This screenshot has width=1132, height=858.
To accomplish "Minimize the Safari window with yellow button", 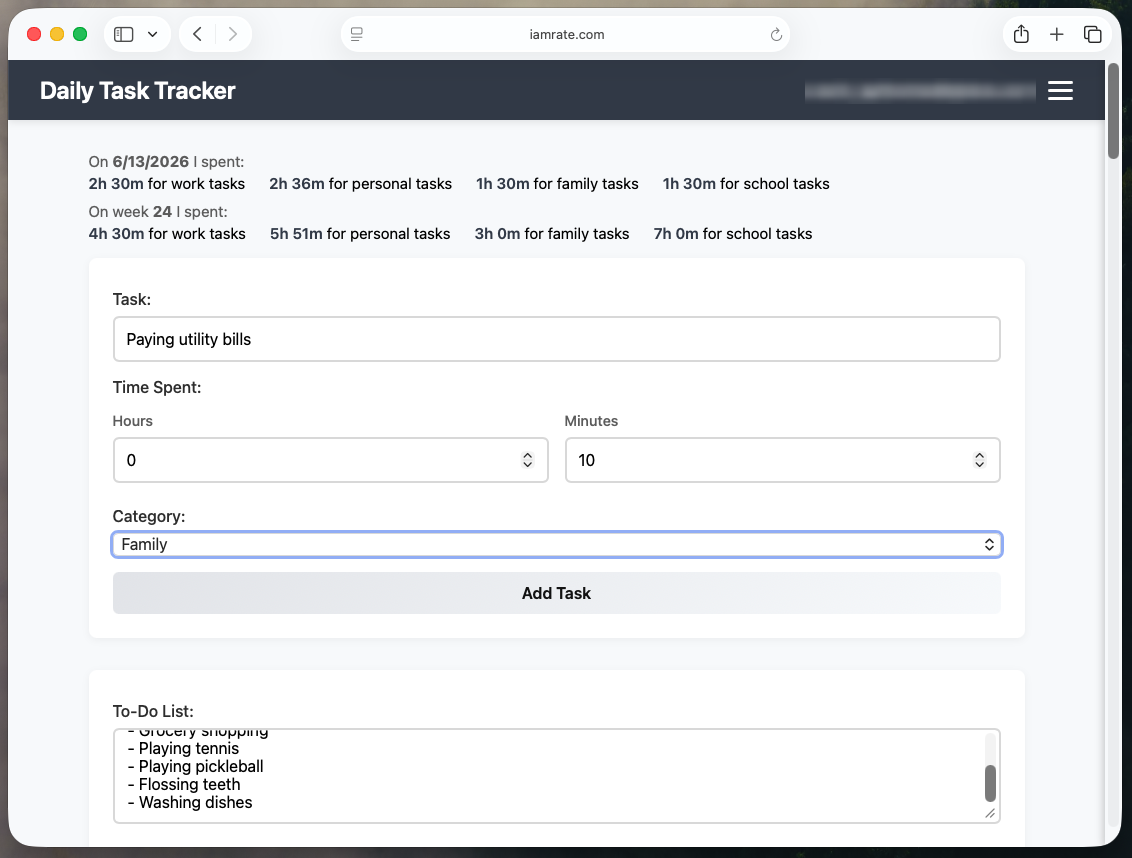I will coord(57,34).
